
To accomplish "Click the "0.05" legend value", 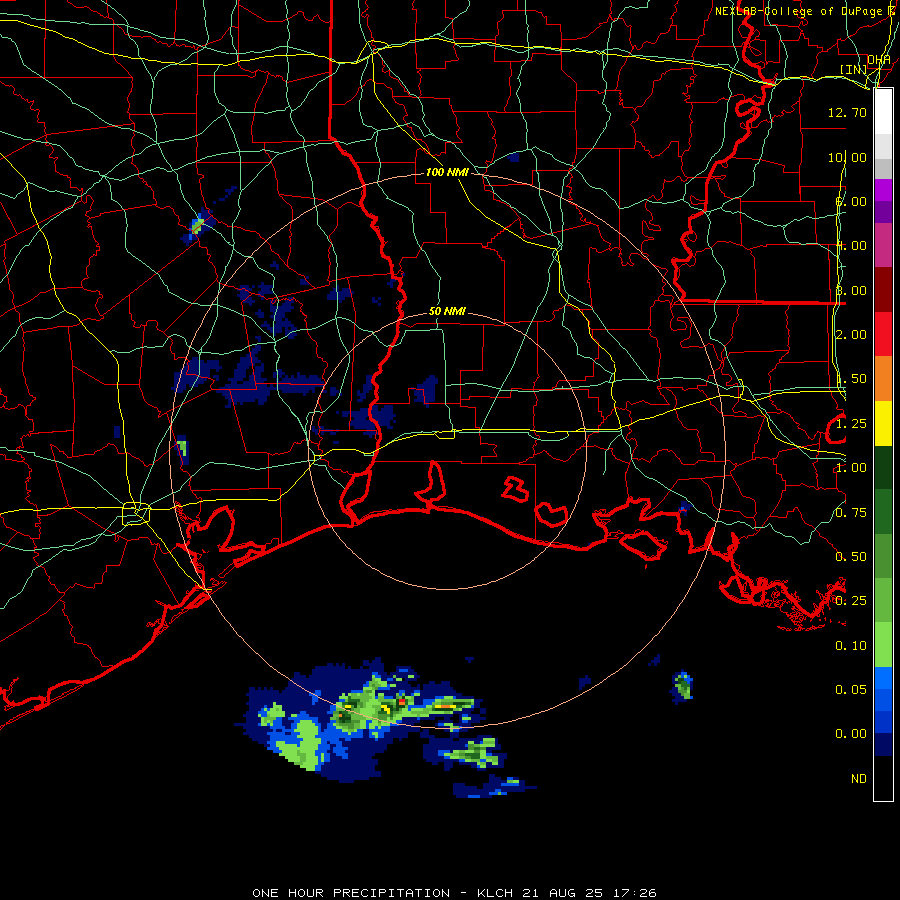I will pyautogui.click(x=851, y=690).
